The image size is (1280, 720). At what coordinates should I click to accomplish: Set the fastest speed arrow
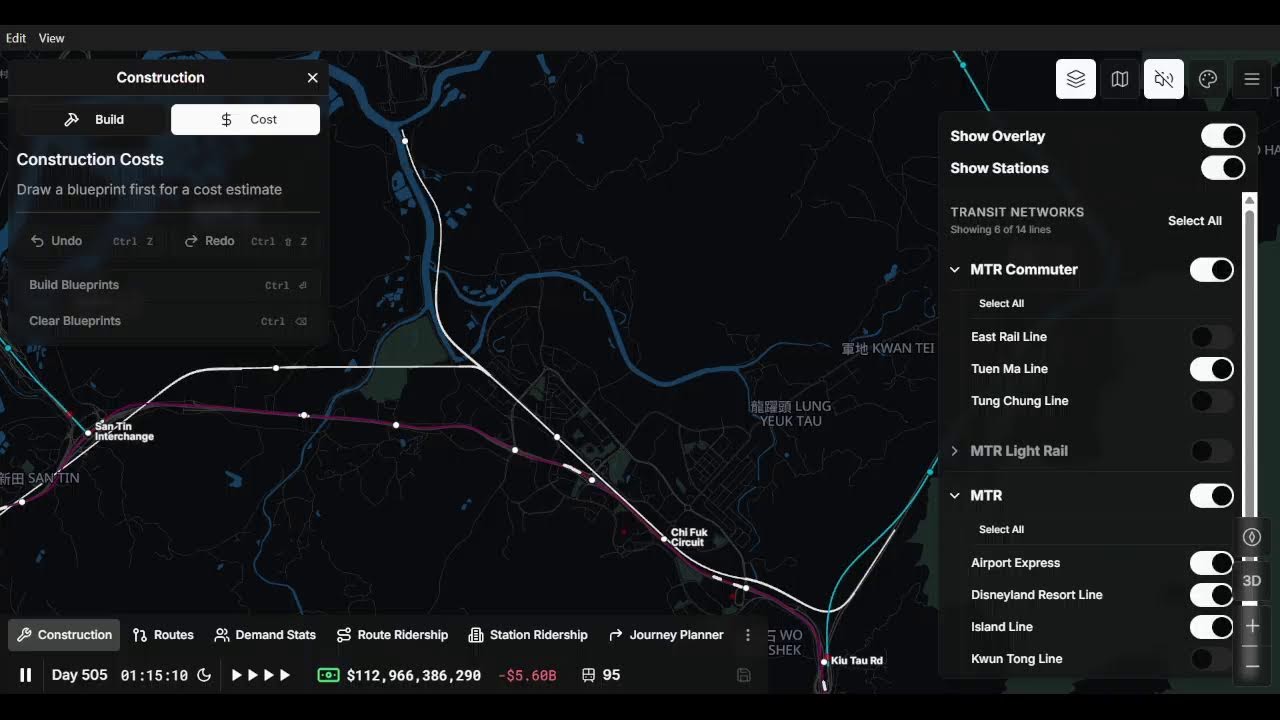tap(285, 675)
